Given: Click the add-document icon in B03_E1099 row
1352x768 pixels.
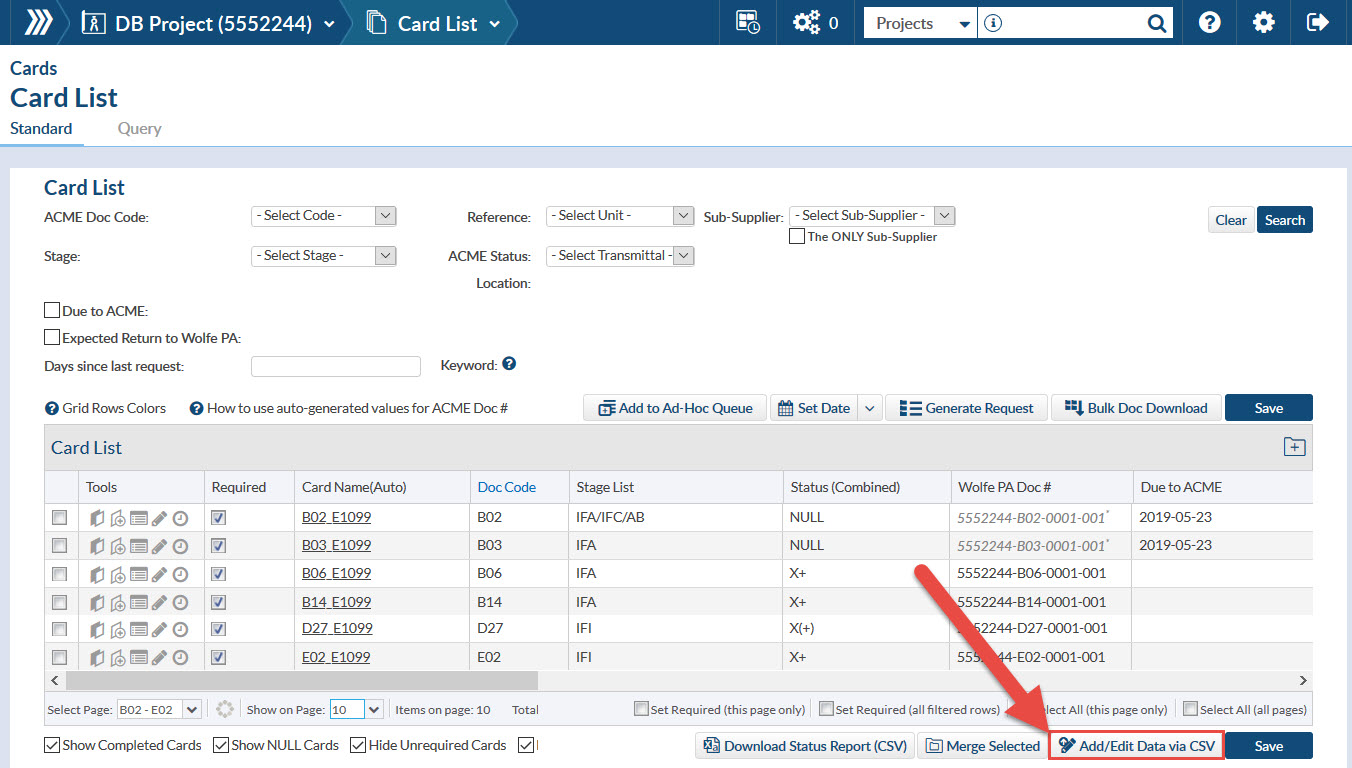Looking at the screenshot, I should 118,546.
